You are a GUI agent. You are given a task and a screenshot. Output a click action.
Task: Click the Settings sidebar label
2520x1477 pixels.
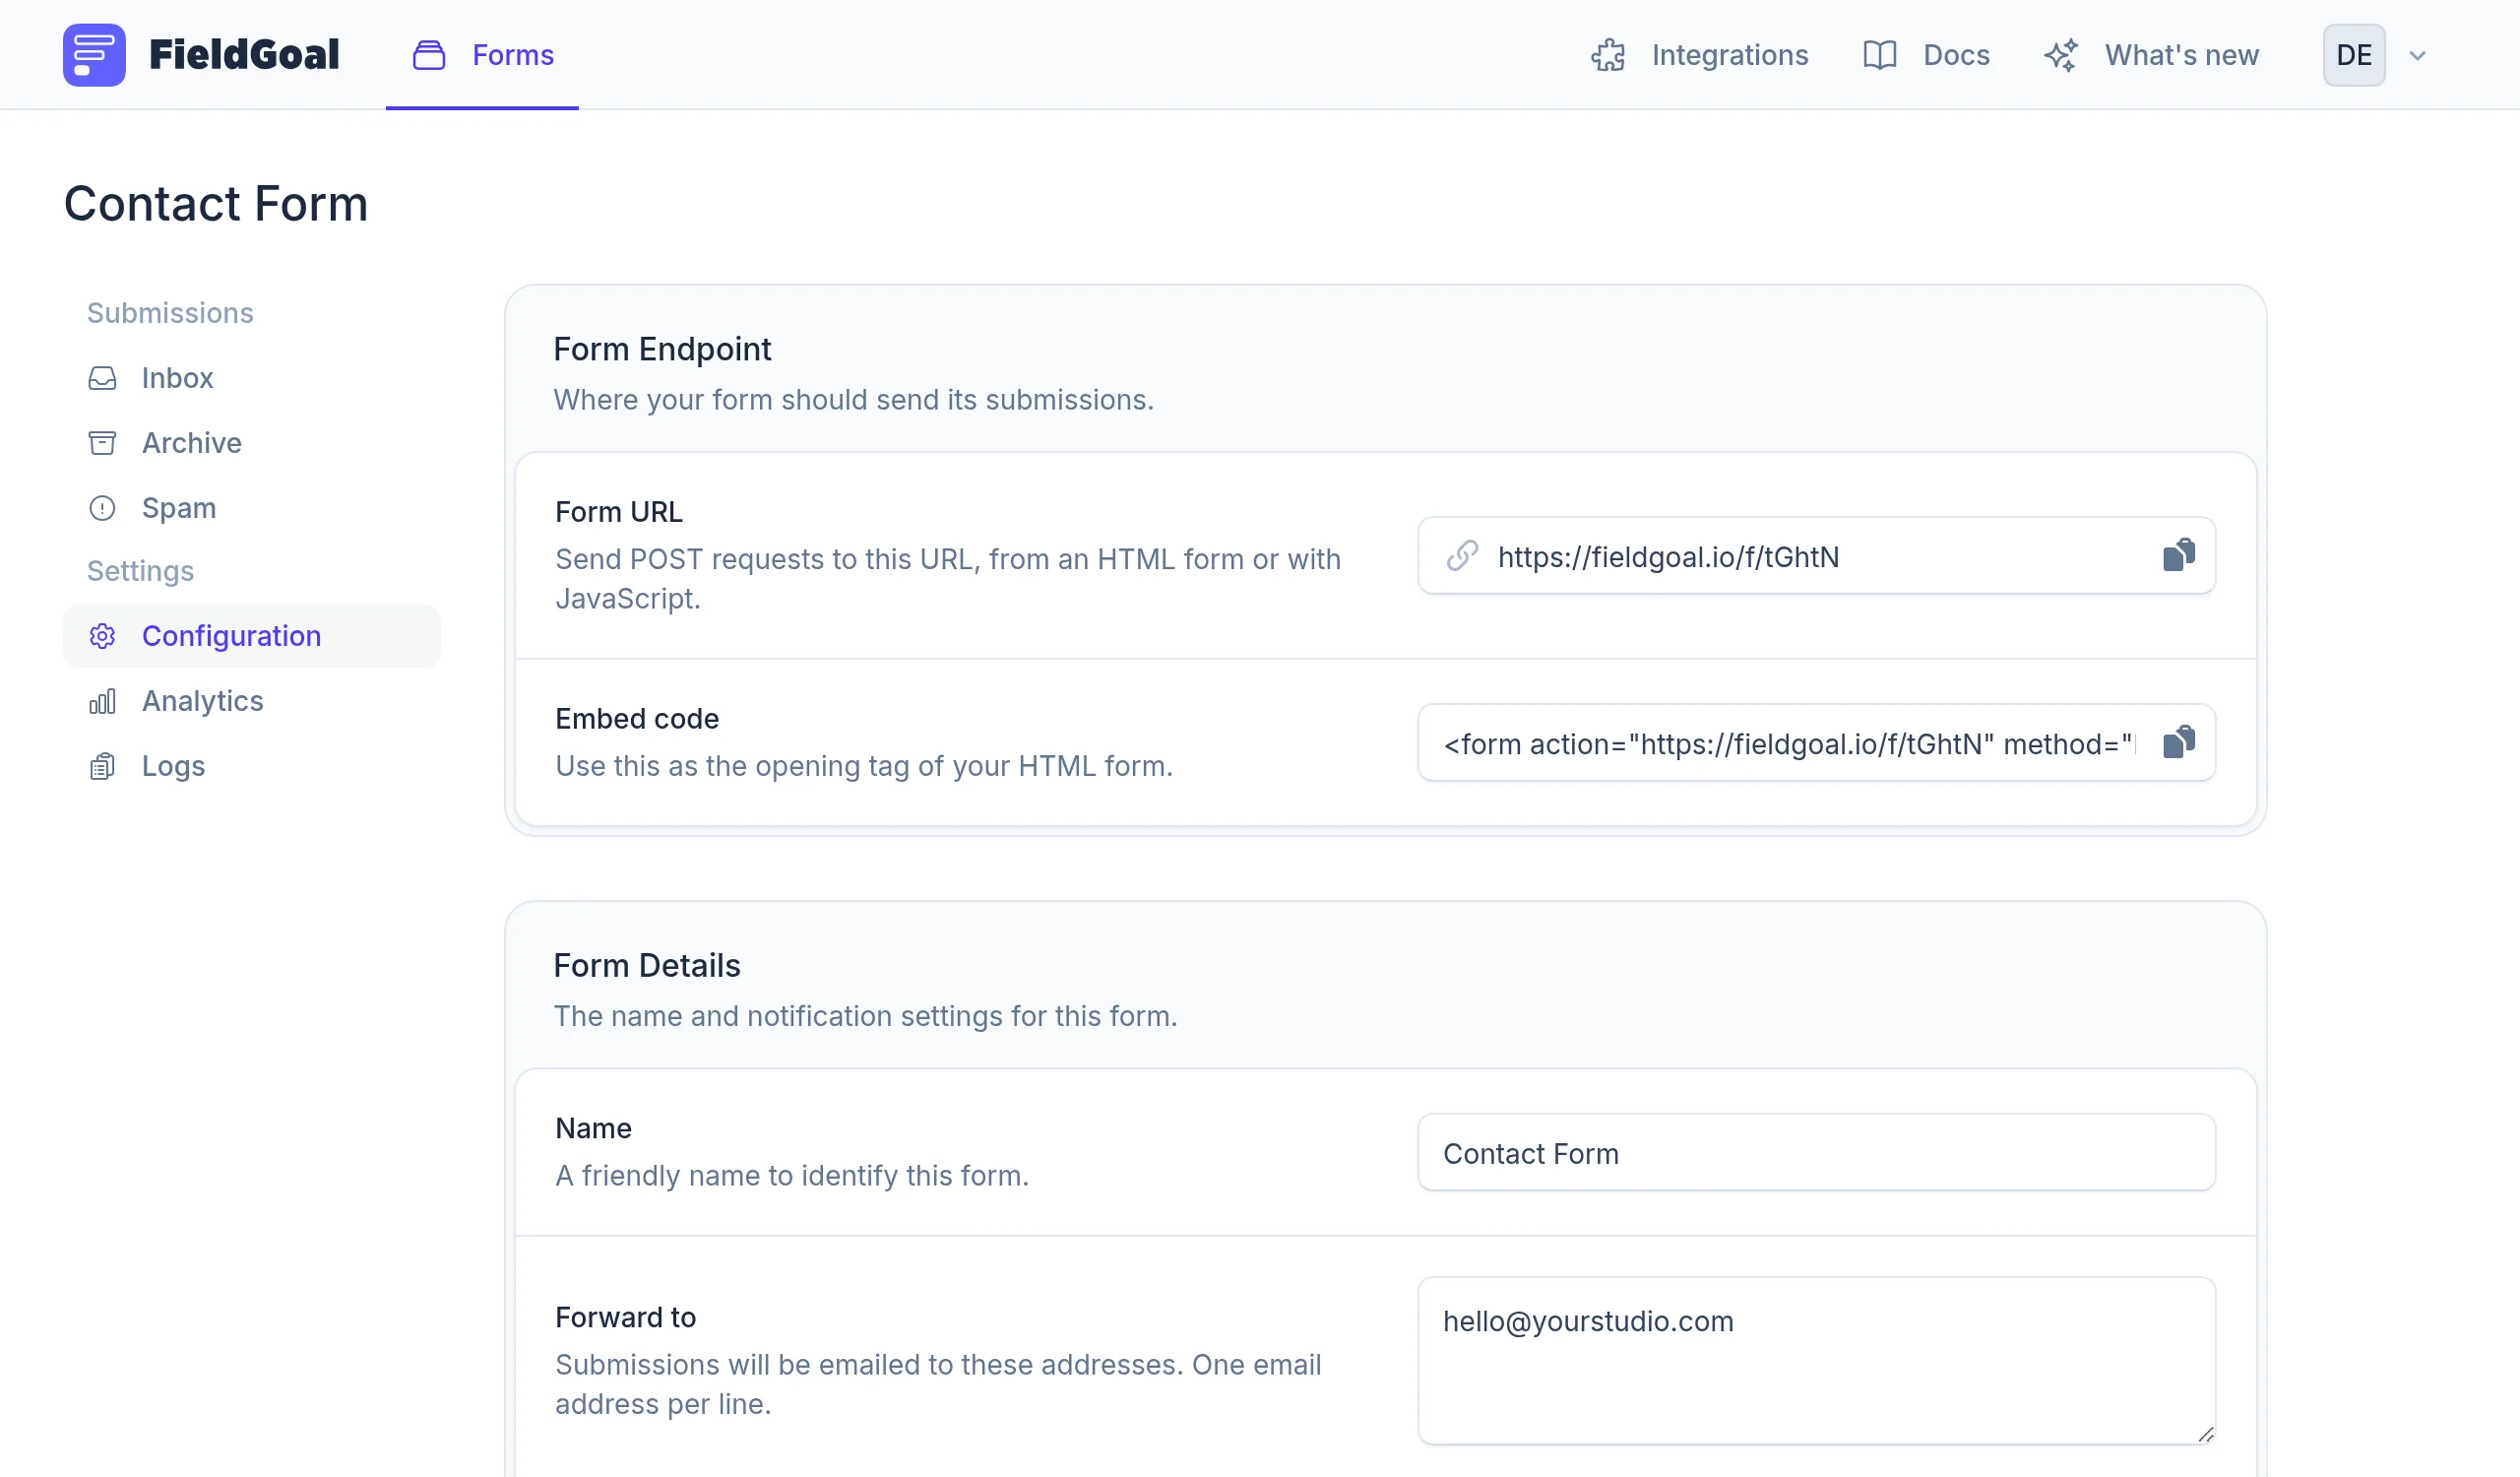(x=140, y=571)
